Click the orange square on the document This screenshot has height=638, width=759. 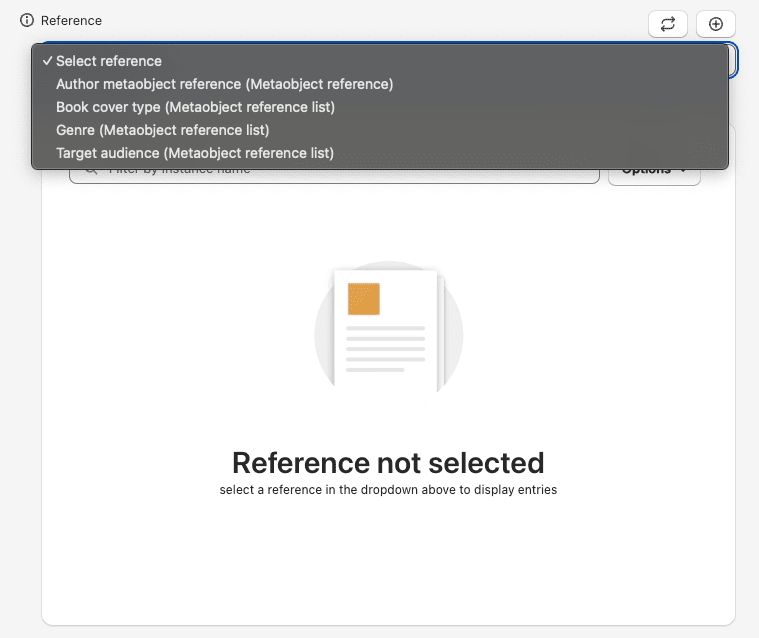(364, 299)
